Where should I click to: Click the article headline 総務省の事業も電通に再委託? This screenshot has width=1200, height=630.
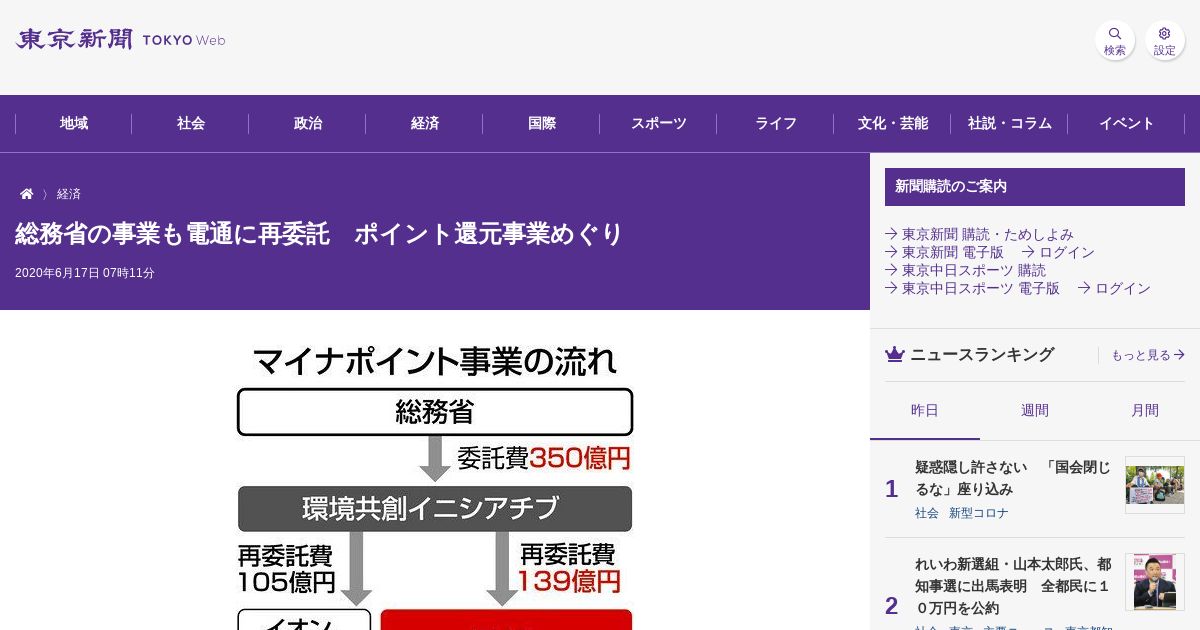(x=319, y=234)
